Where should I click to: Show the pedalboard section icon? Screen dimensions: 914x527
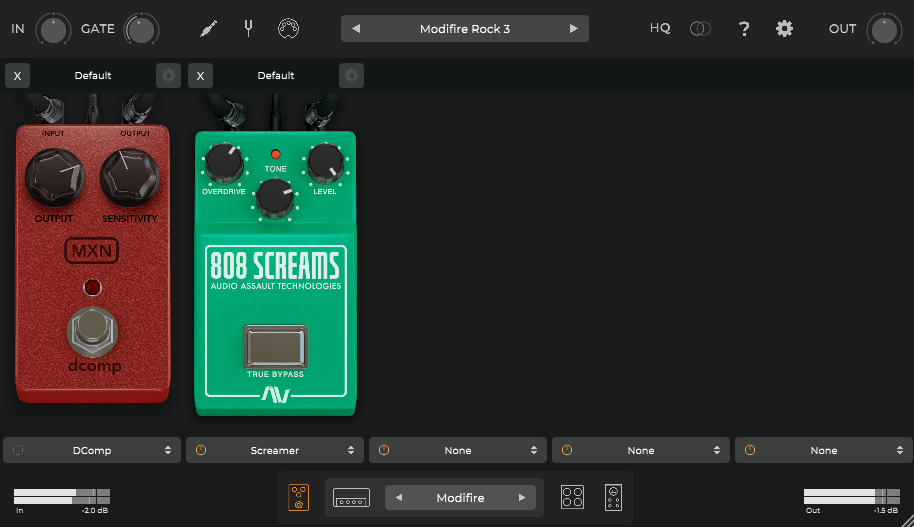(299, 497)
